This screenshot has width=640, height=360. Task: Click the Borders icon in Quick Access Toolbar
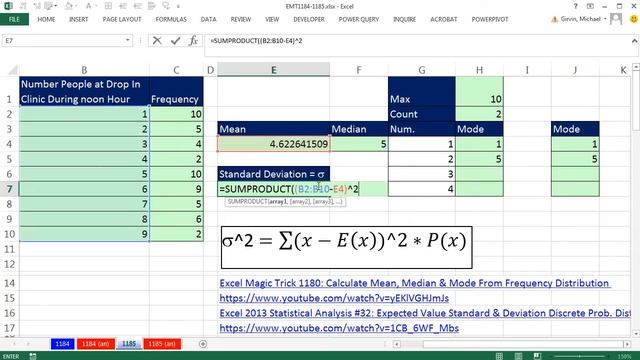click(x=108, y=6)
